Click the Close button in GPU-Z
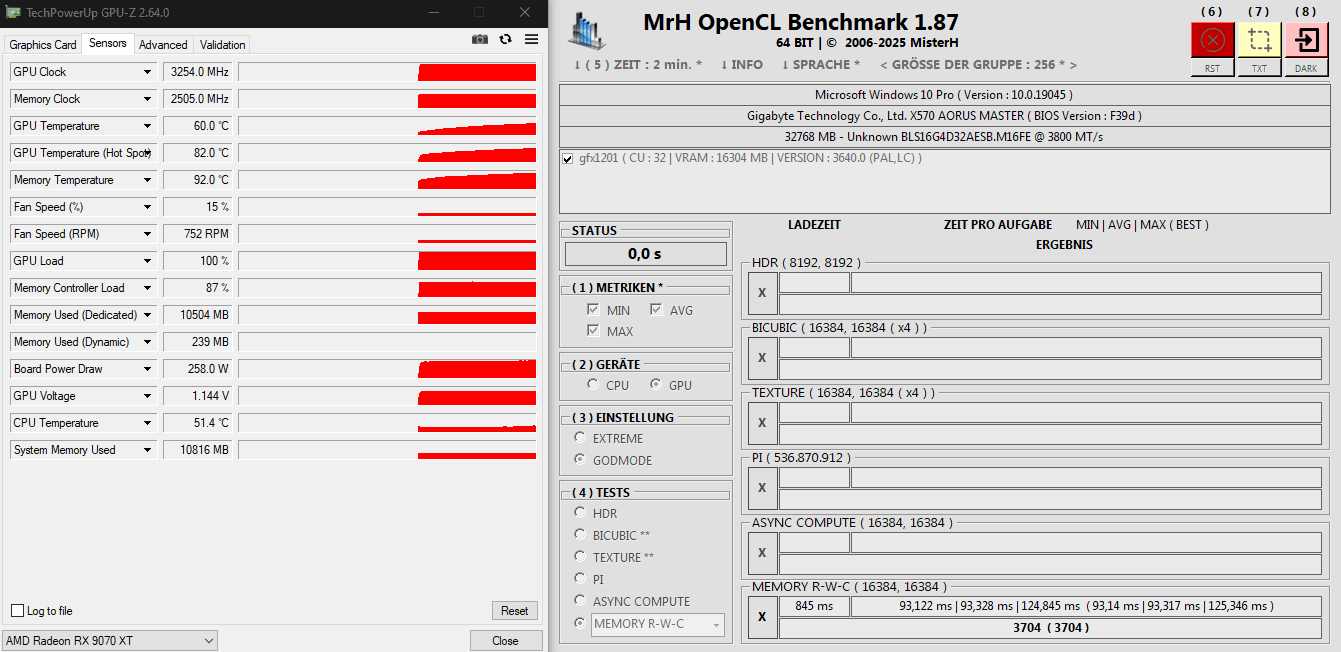The width and height of the screenshot is (1341, 652). [x=506, y=640]
